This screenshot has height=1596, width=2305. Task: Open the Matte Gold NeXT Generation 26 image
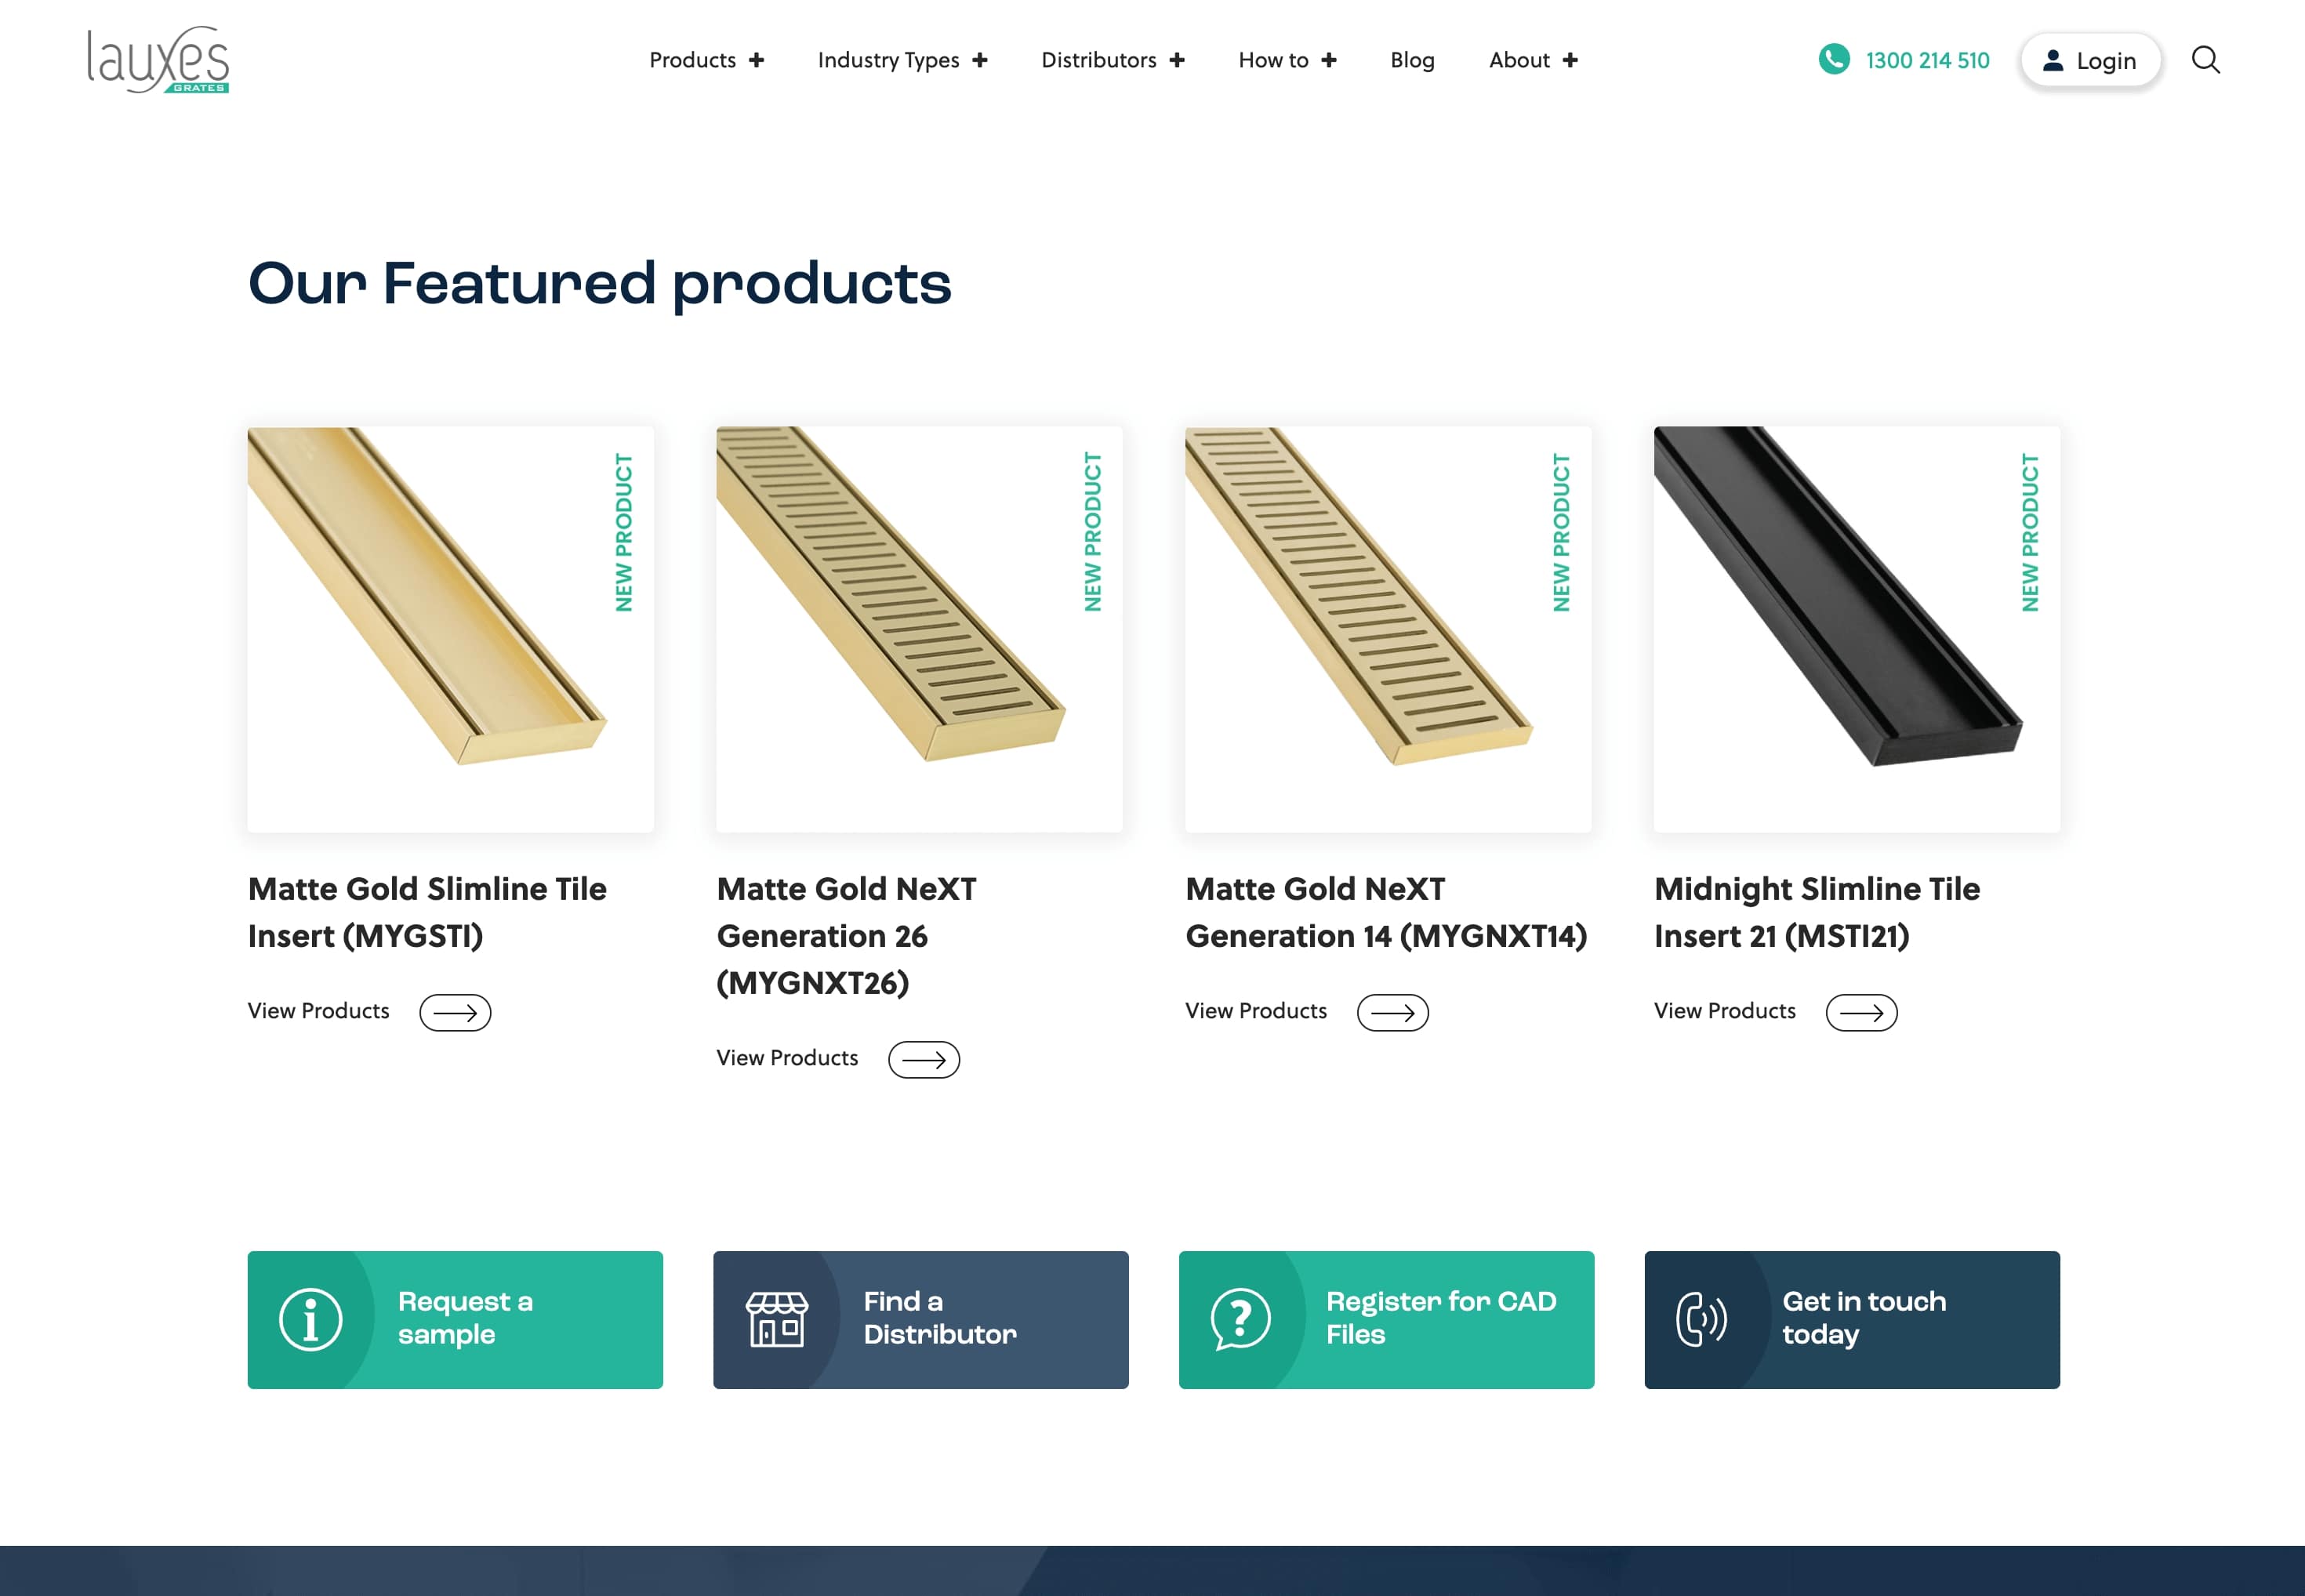pyautogui.click(x=919, y=629)
